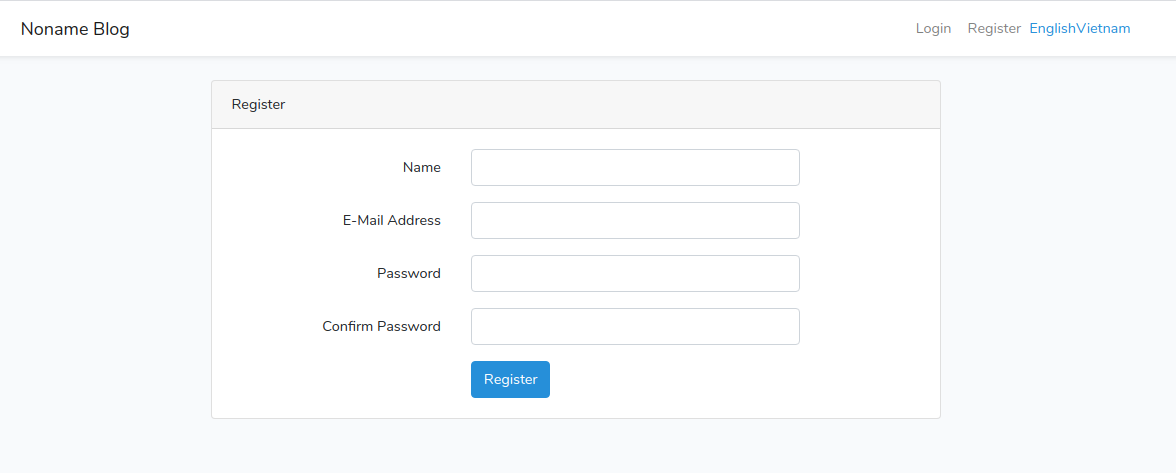
Task: Click the Confirm Password label
Action: pyautogui.click(x=381, y=327)
